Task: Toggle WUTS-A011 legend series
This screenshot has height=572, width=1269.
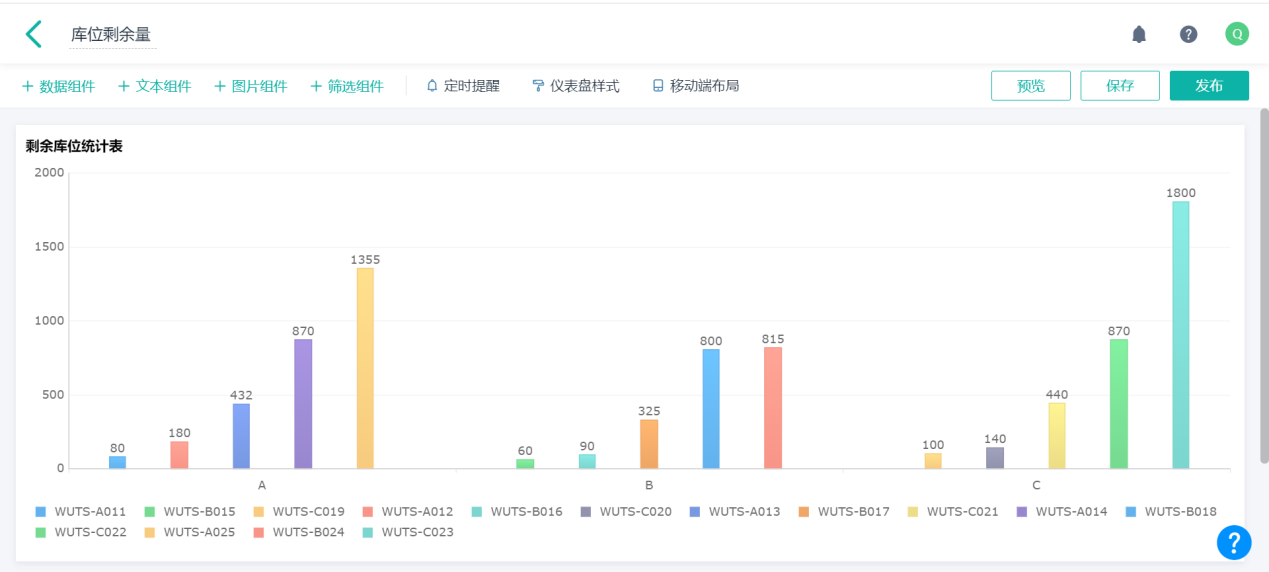Action: click(81, 512)
